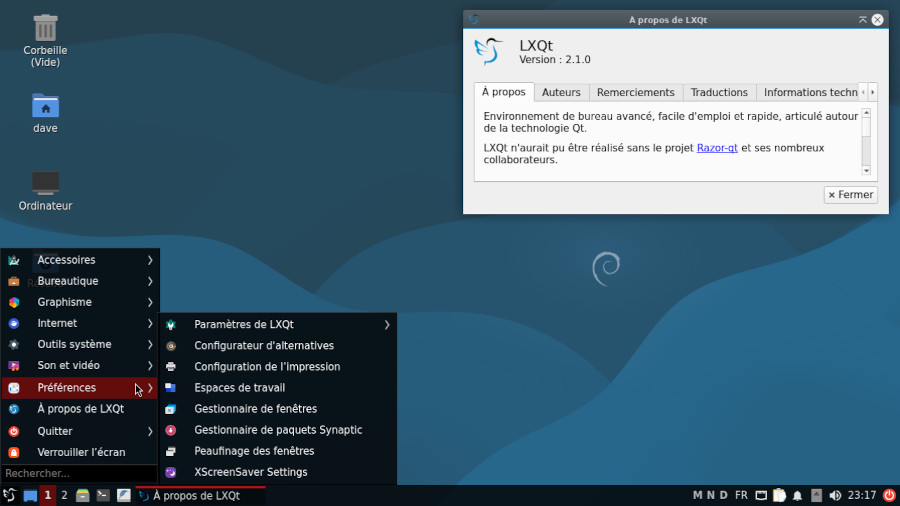Launch the text editor (feather icon) in the panel
The height and width of the screenshot is (506, 900).
(123, 495)
